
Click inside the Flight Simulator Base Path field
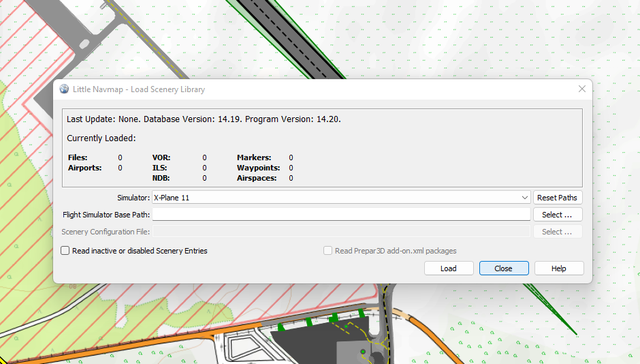coord(341,214)
